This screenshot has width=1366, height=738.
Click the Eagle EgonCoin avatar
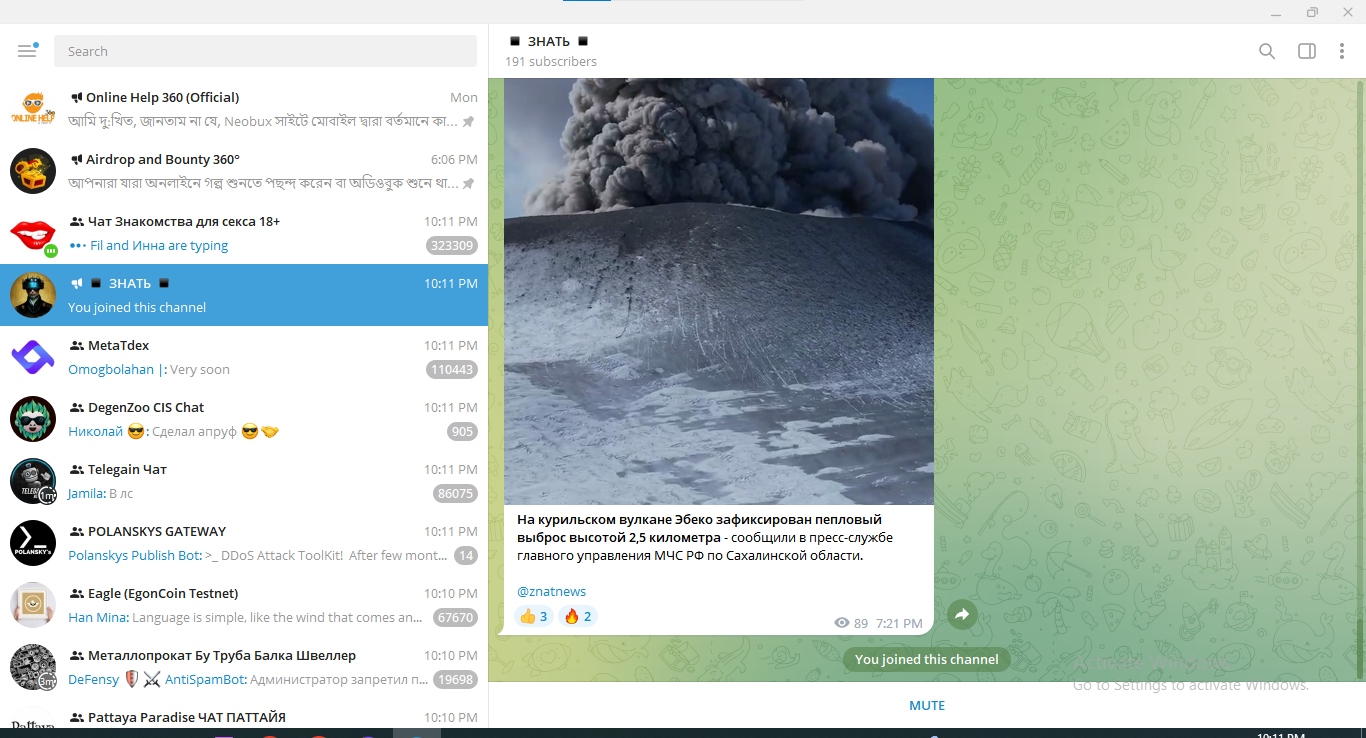[33, 605]
